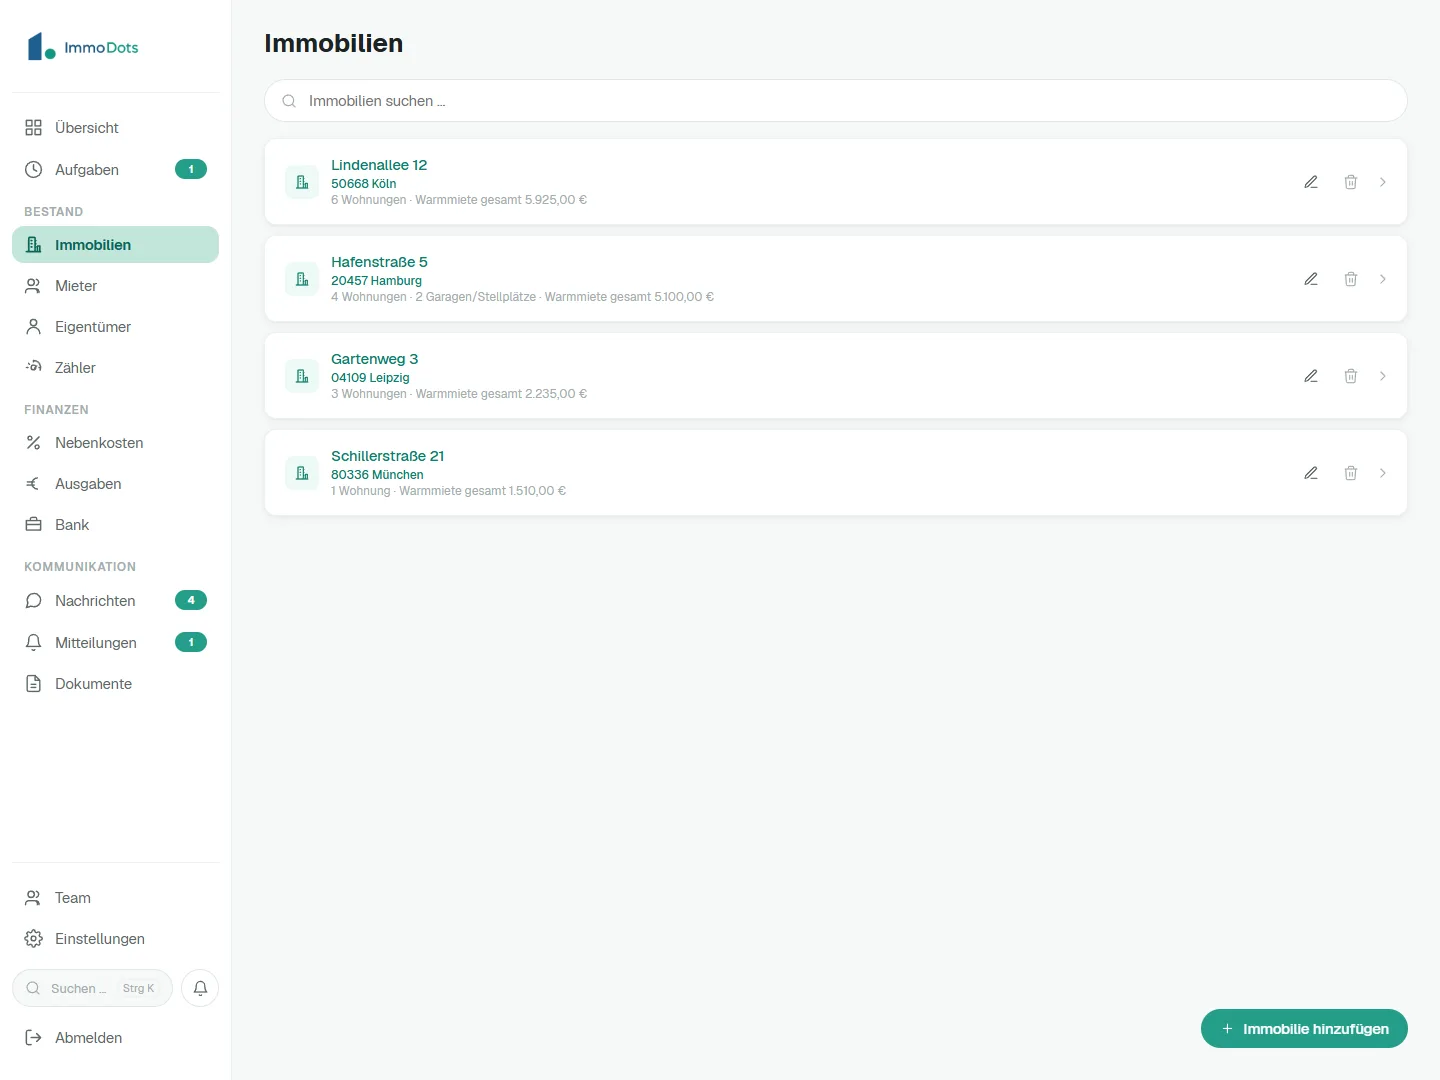Viewport: 1440px width, 1080px height.
Task: Open the Mieter section
Action: [x=115, y=286]
